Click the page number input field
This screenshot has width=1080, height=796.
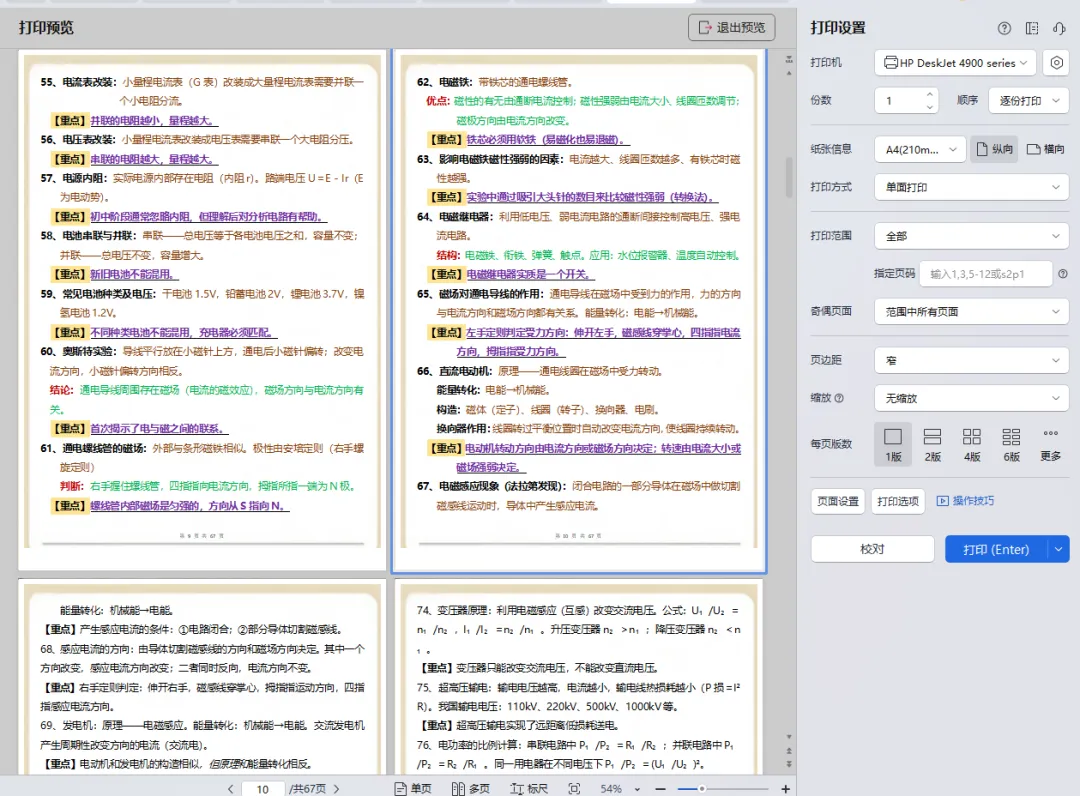262,787
